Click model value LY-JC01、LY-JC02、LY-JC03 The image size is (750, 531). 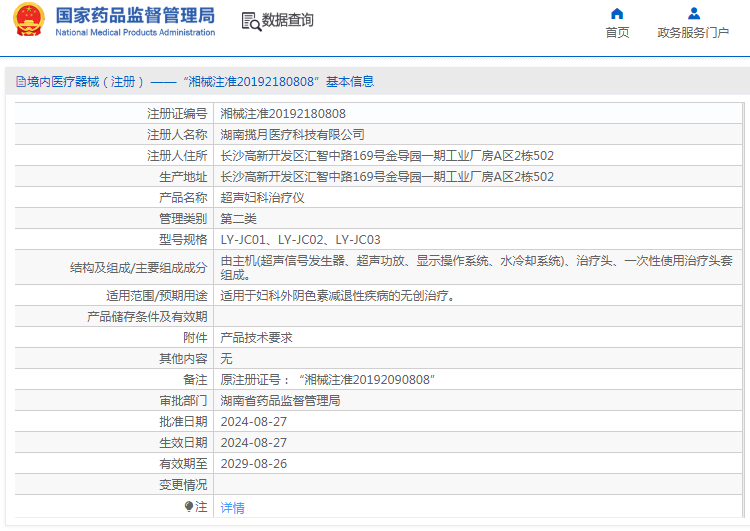pos(300,240)
